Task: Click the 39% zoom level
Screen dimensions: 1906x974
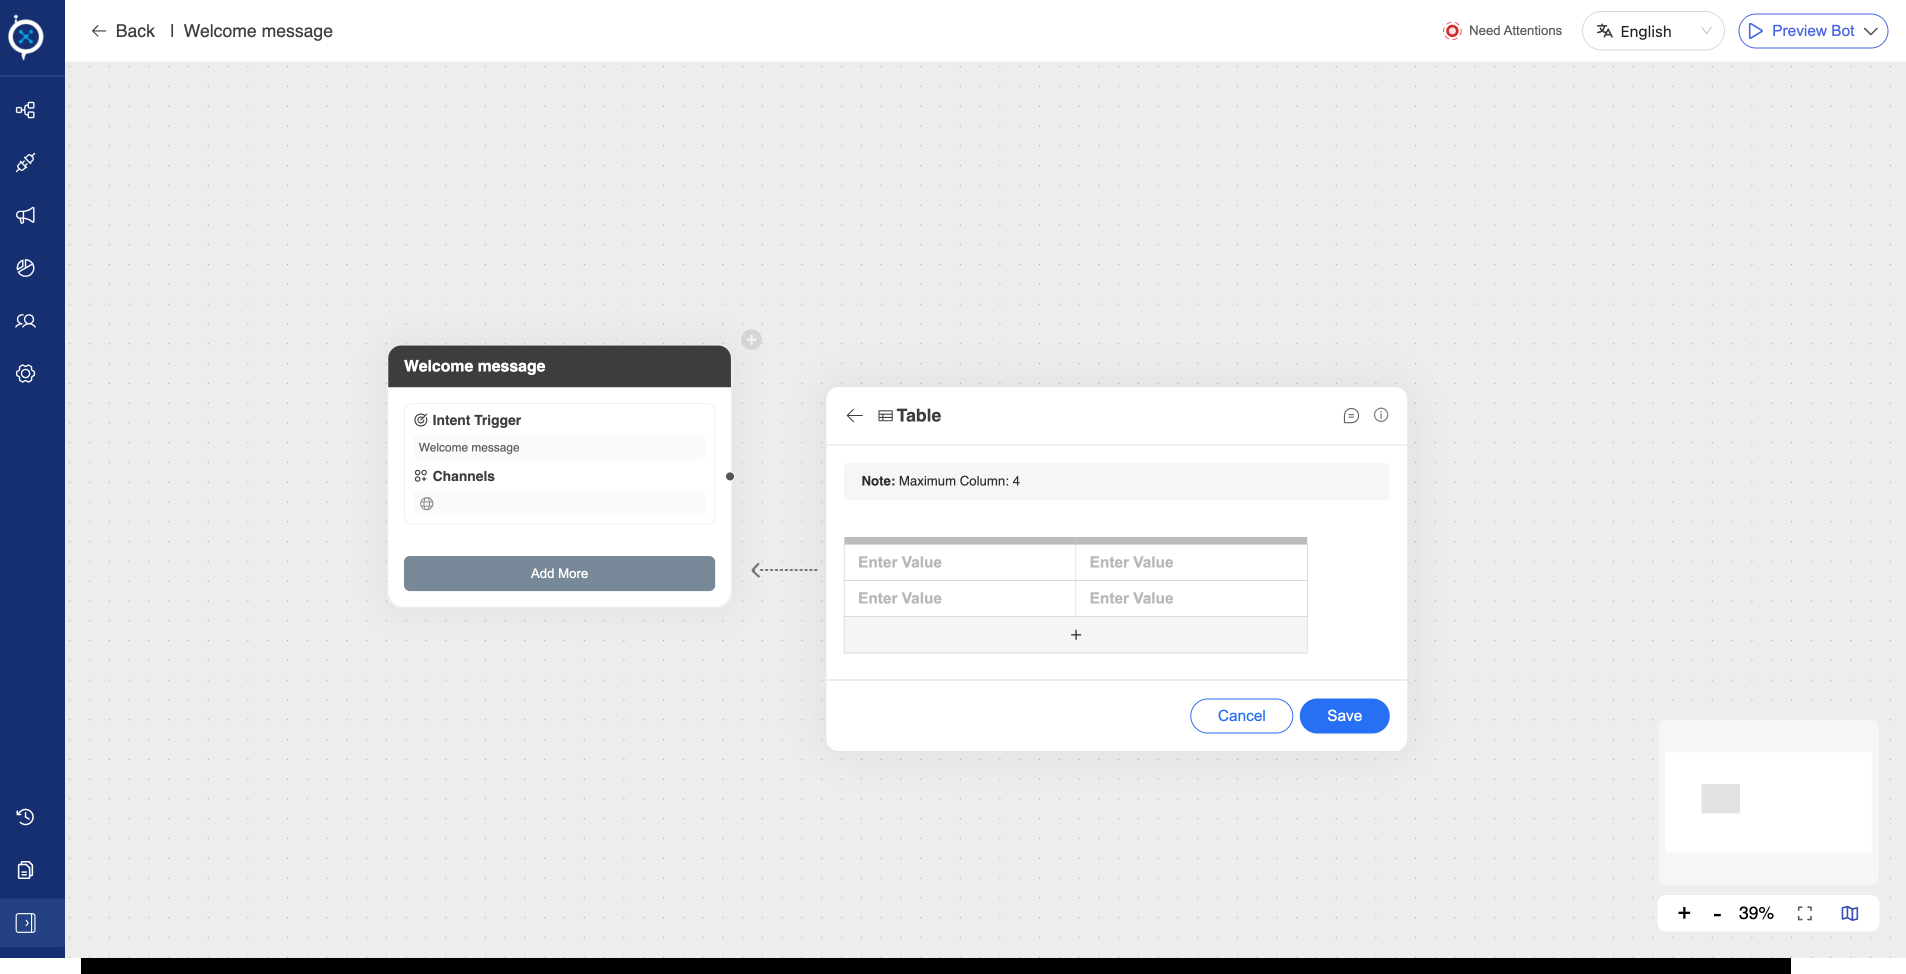Action: tap(1756, 913)
